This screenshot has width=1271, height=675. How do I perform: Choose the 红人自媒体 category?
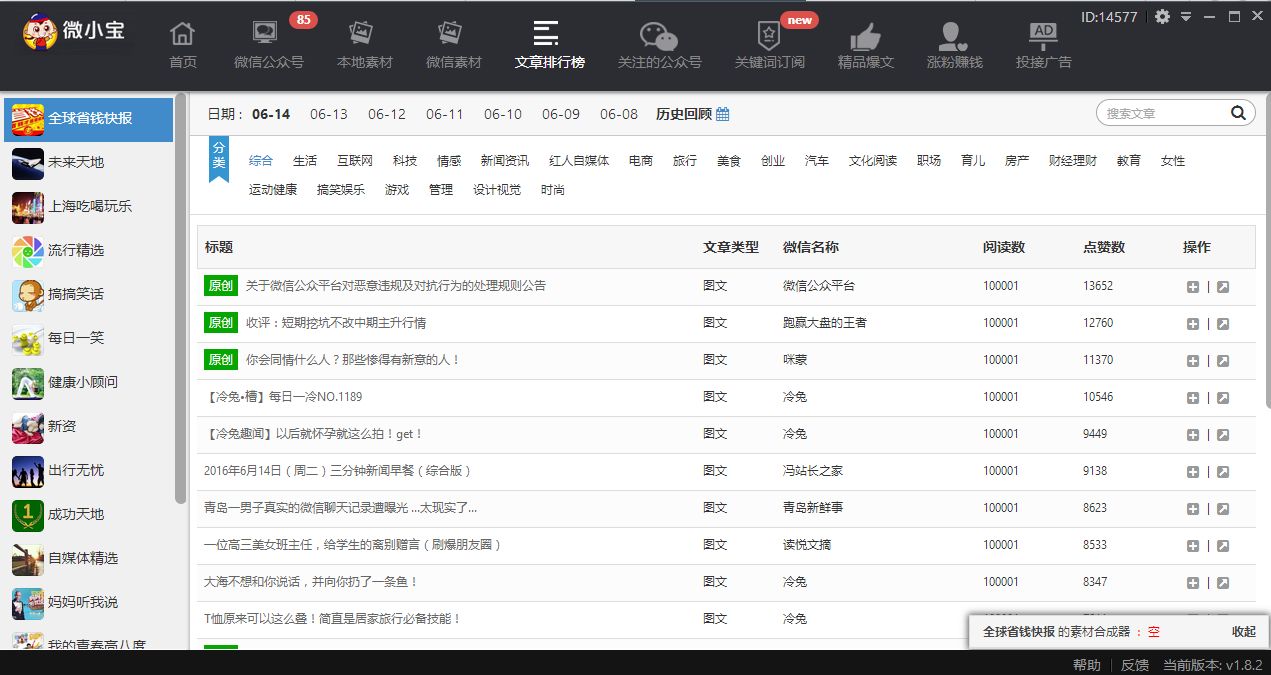tap(579, 161)
